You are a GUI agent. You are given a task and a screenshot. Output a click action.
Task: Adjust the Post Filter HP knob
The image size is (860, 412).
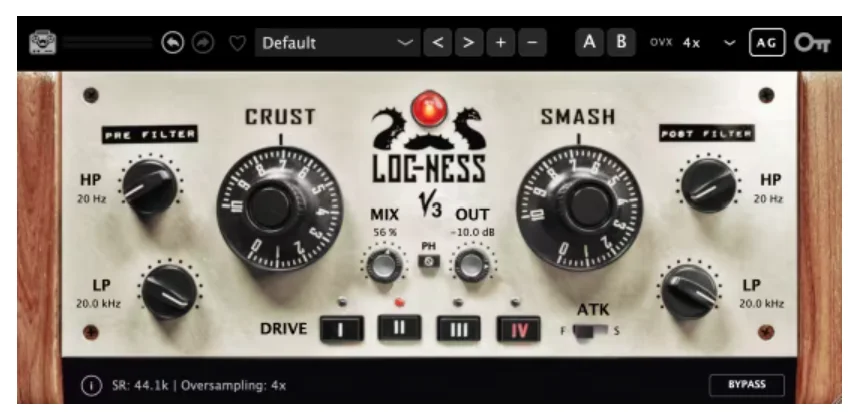click(x=709, y=185)
